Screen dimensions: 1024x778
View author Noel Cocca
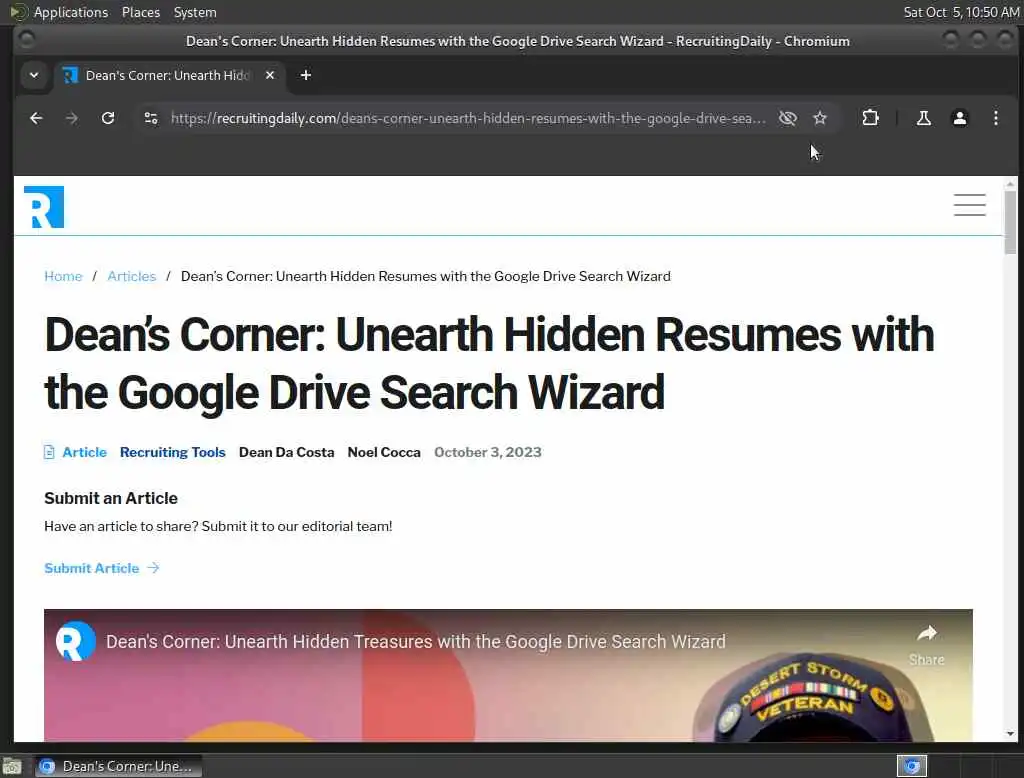pyautogui.click(x=384, y=452)
